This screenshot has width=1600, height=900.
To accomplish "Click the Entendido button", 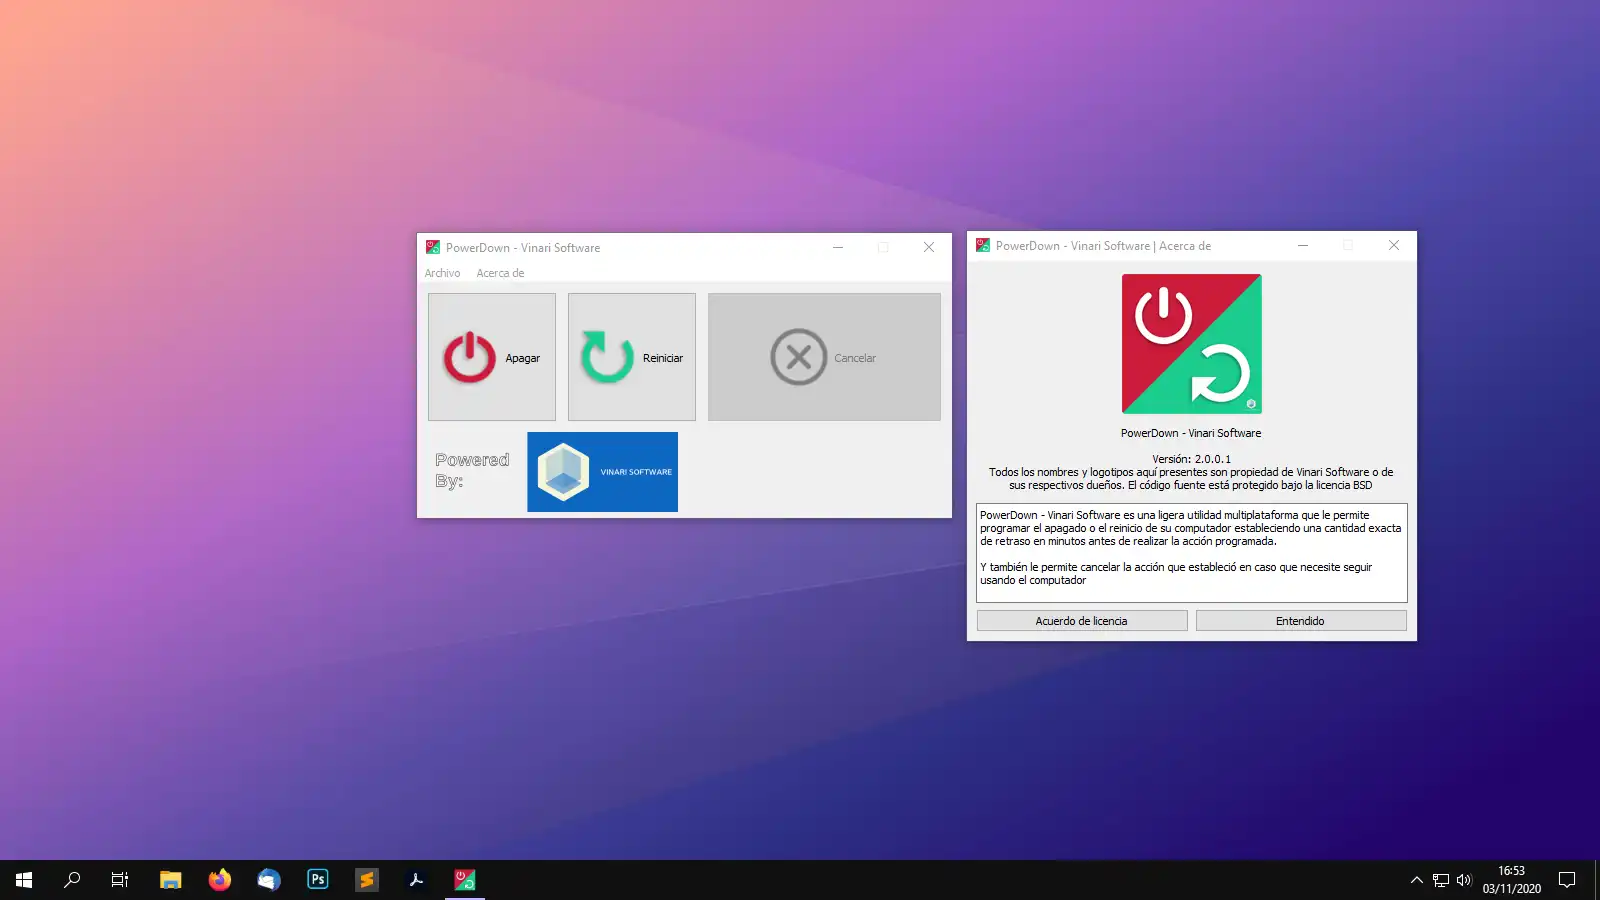I will click(1301, 621).
